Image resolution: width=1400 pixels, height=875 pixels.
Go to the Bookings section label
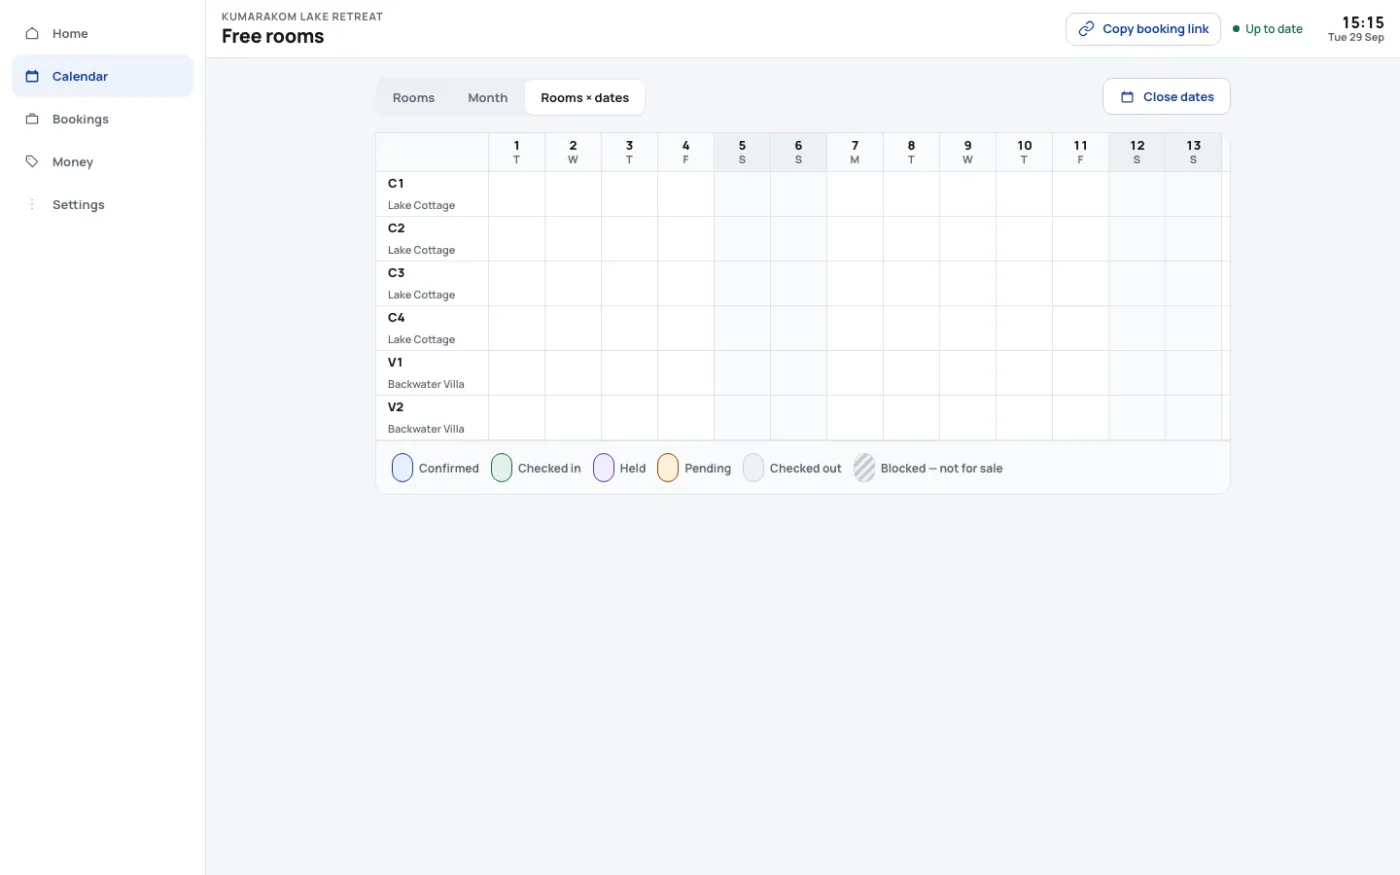(x=80, y=119)
